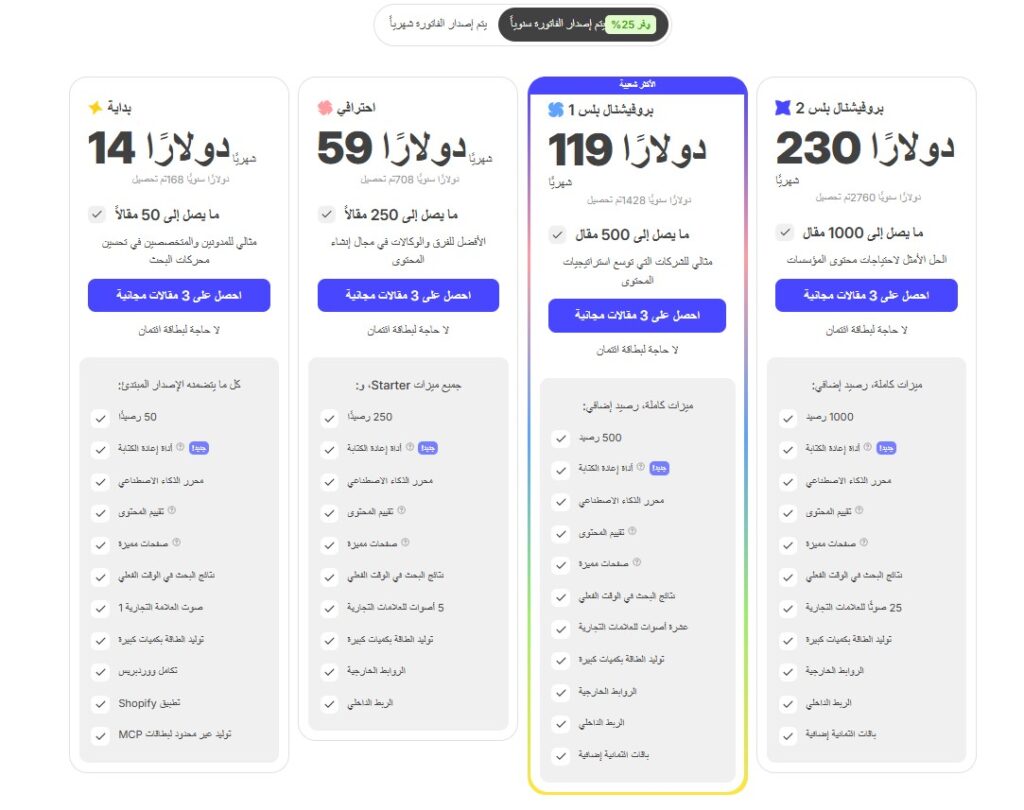Screen dimensions: 1024x810
Task: Click the info icon next to تقييم المحتوى in the احترافي plan
Action: tap(402, 511)
